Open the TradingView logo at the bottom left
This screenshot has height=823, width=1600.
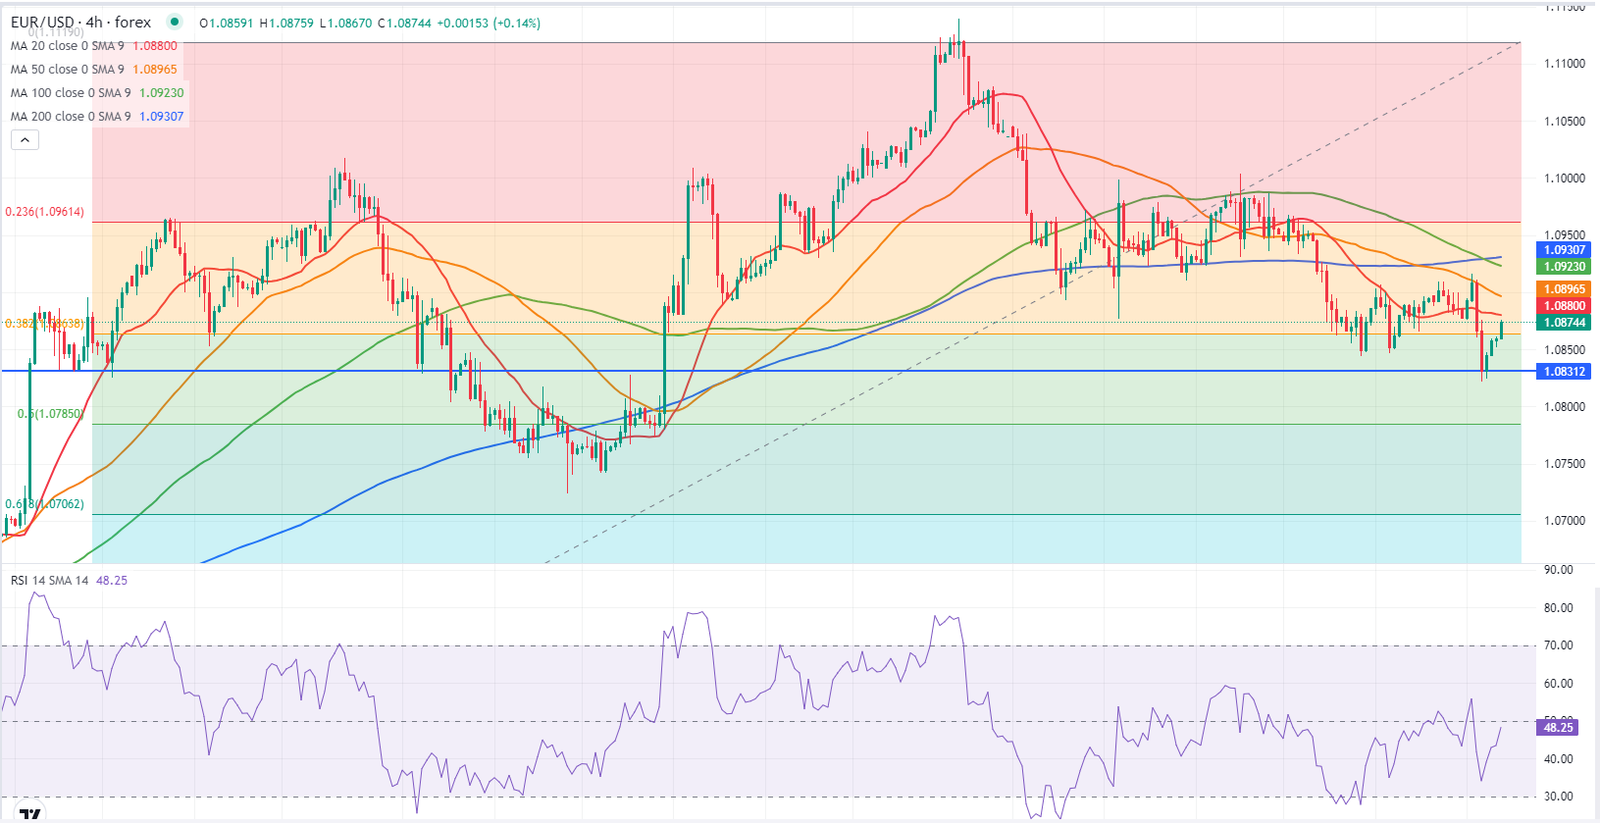coord(30,815)
